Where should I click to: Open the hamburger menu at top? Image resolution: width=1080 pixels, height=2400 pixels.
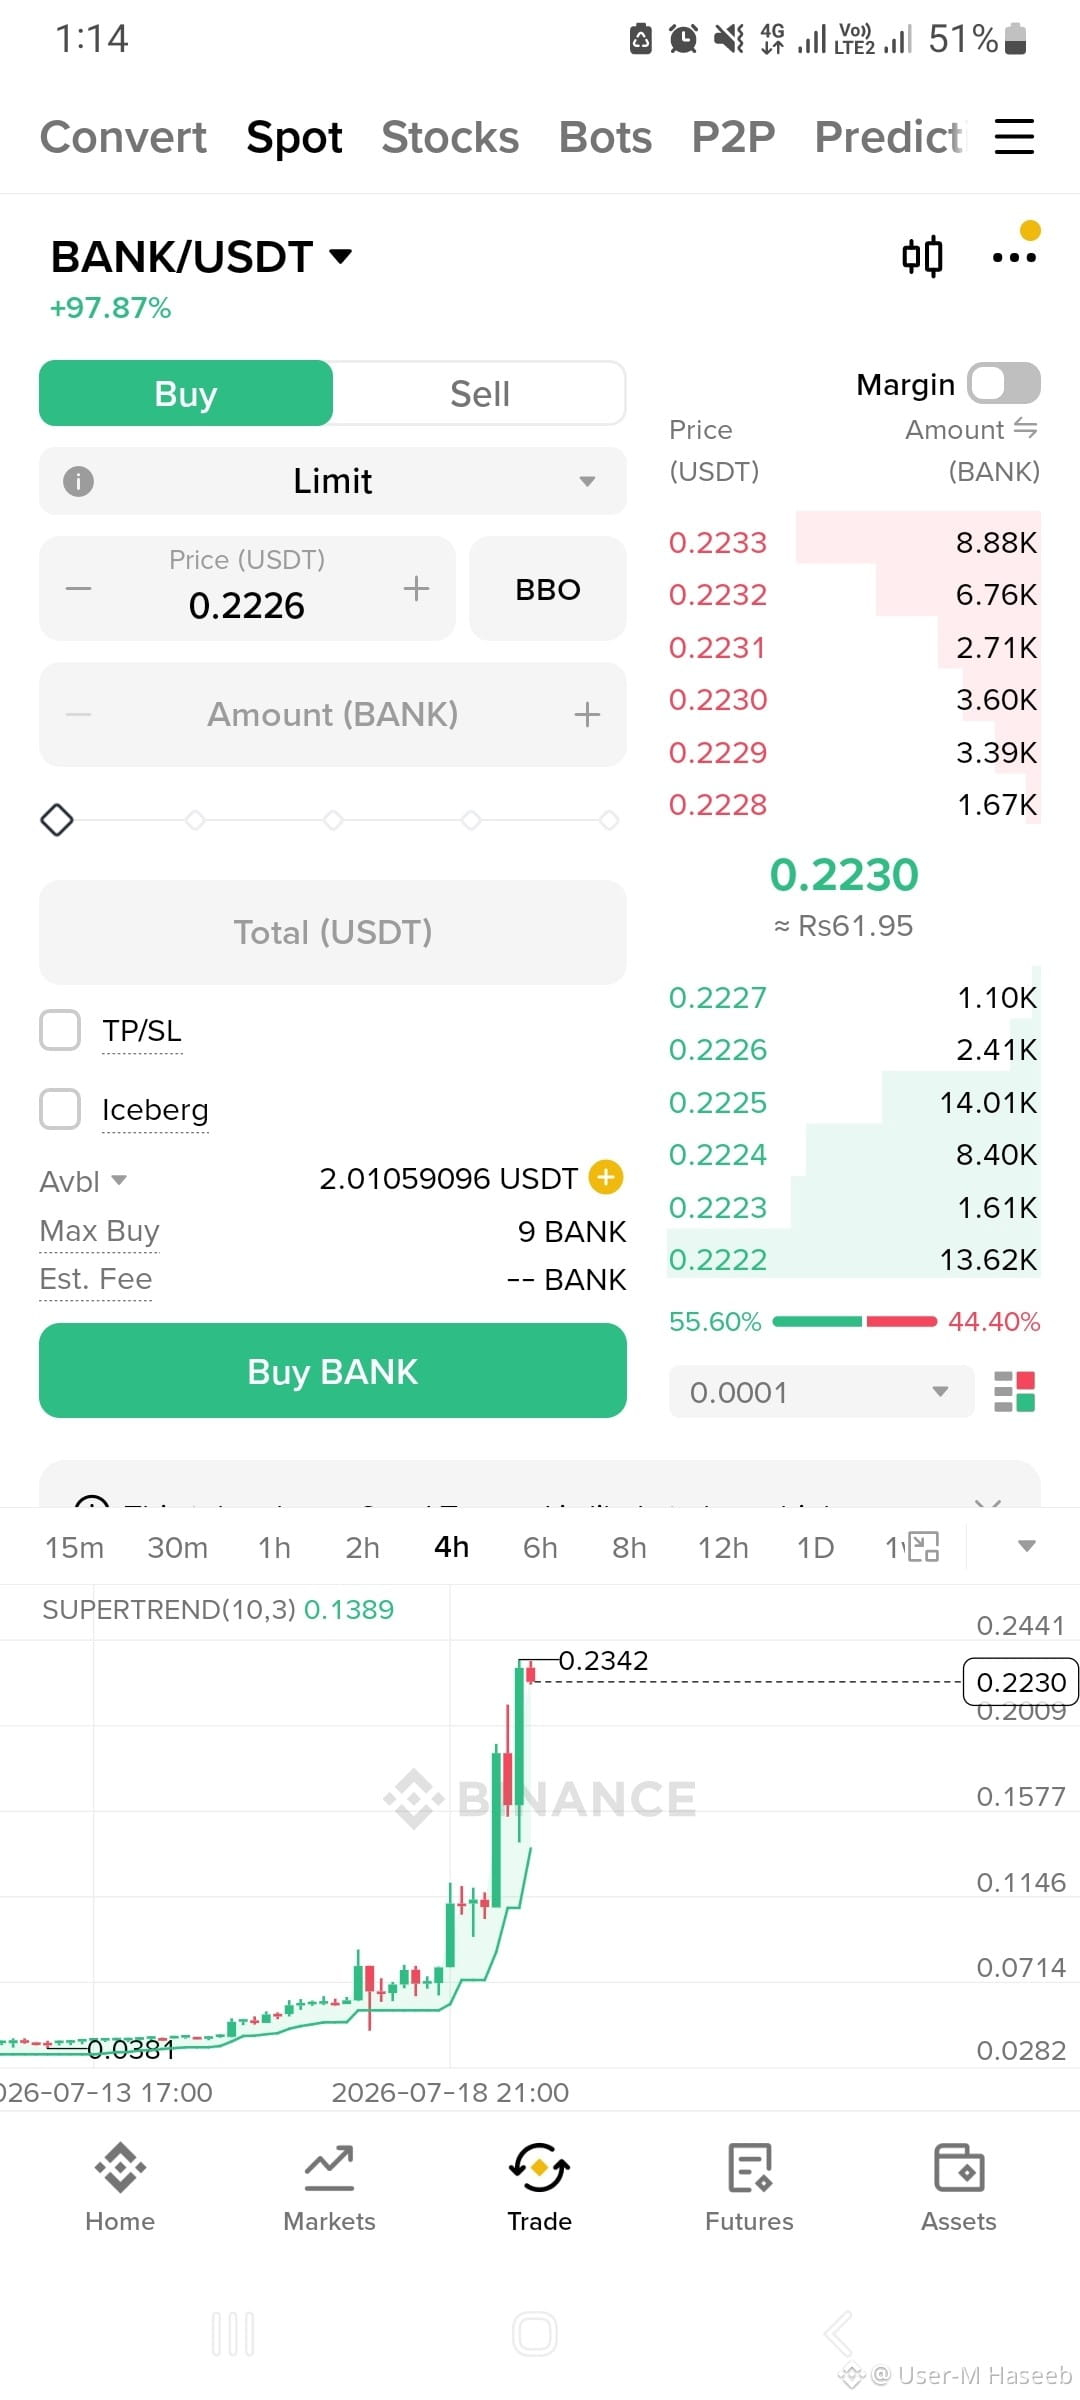1014,136
